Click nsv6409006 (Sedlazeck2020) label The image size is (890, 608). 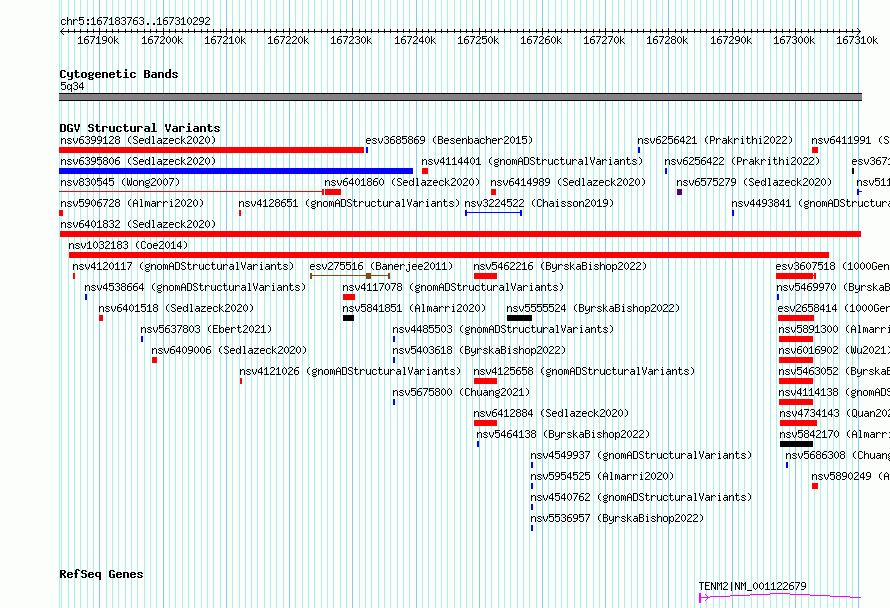coord(229,350)
